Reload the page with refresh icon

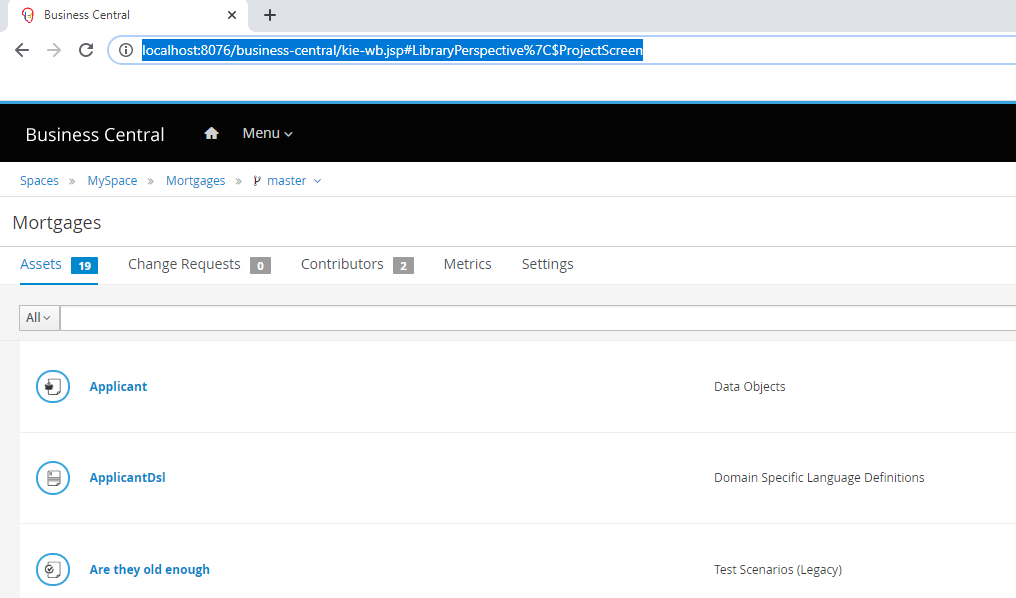pyautogui.click(x=86, y=50)
